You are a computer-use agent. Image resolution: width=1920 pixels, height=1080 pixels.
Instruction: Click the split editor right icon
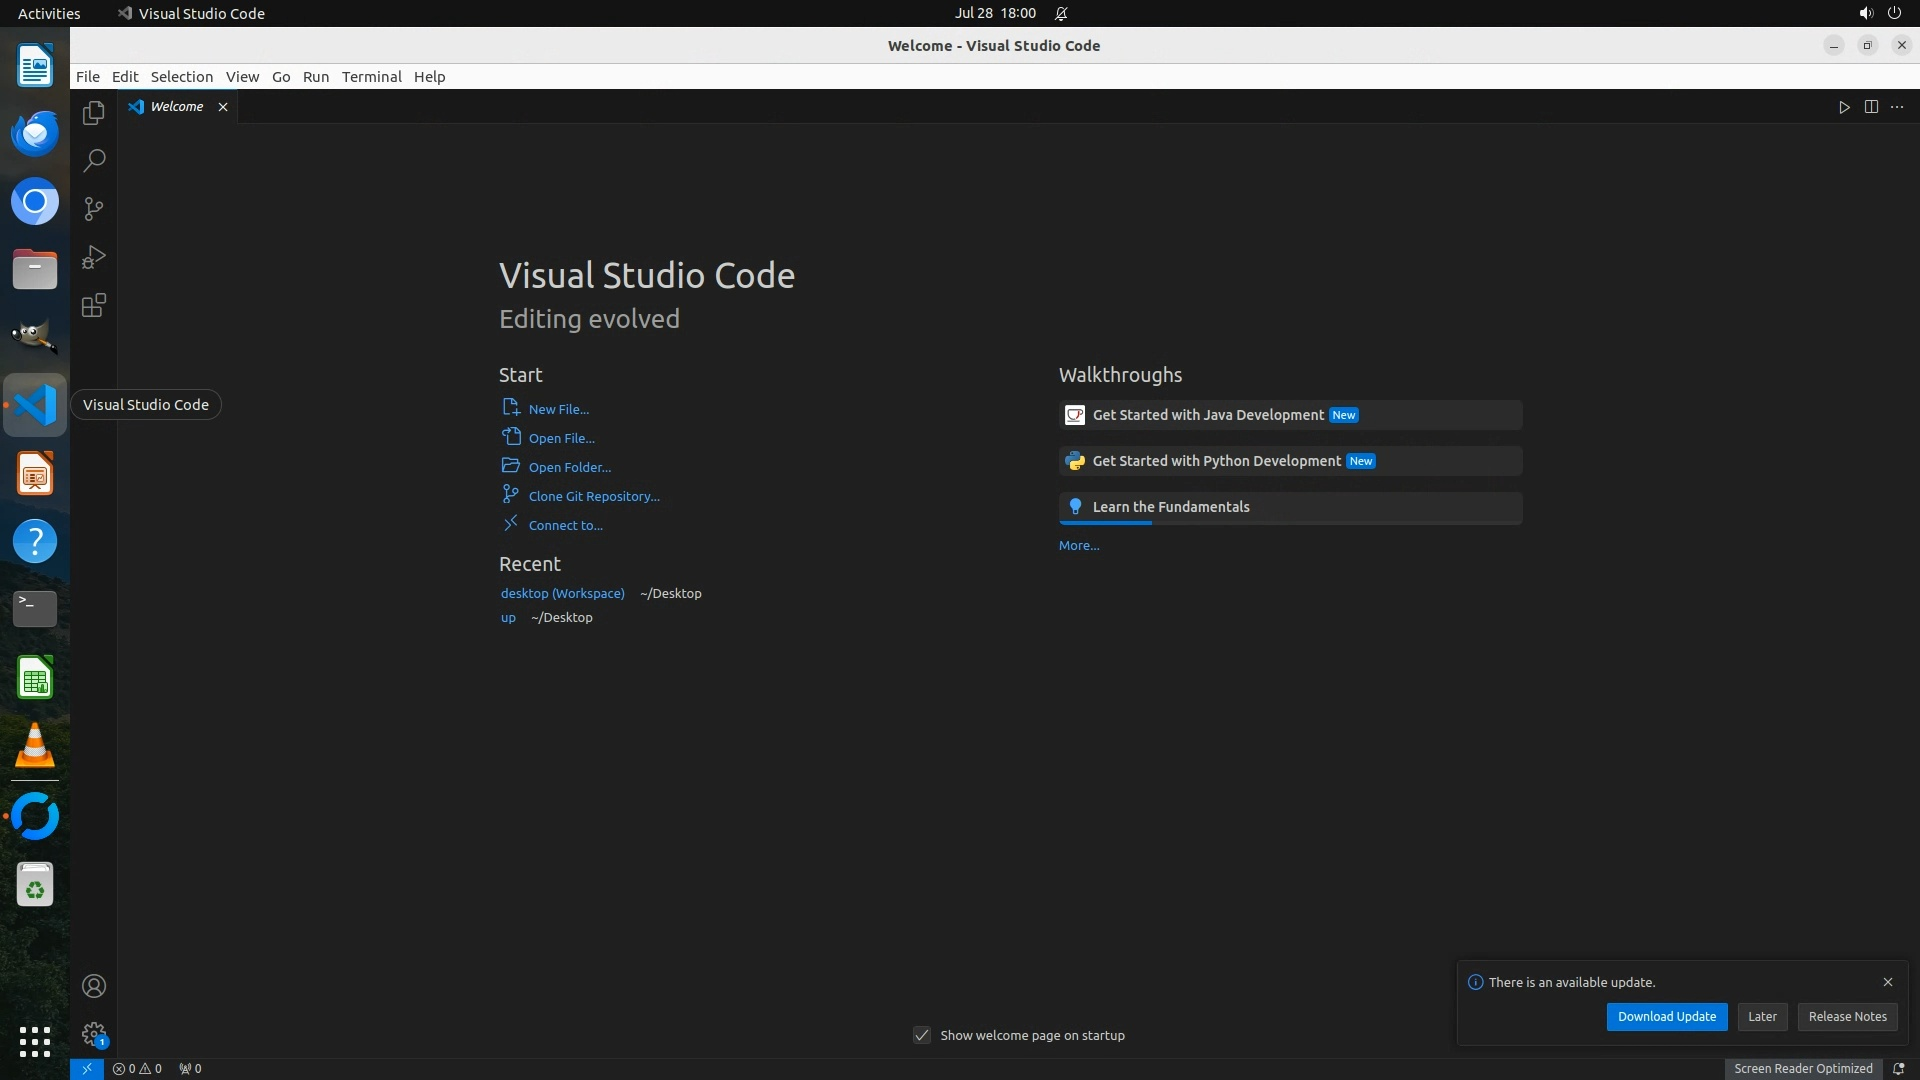click(x=1871, y=107)
